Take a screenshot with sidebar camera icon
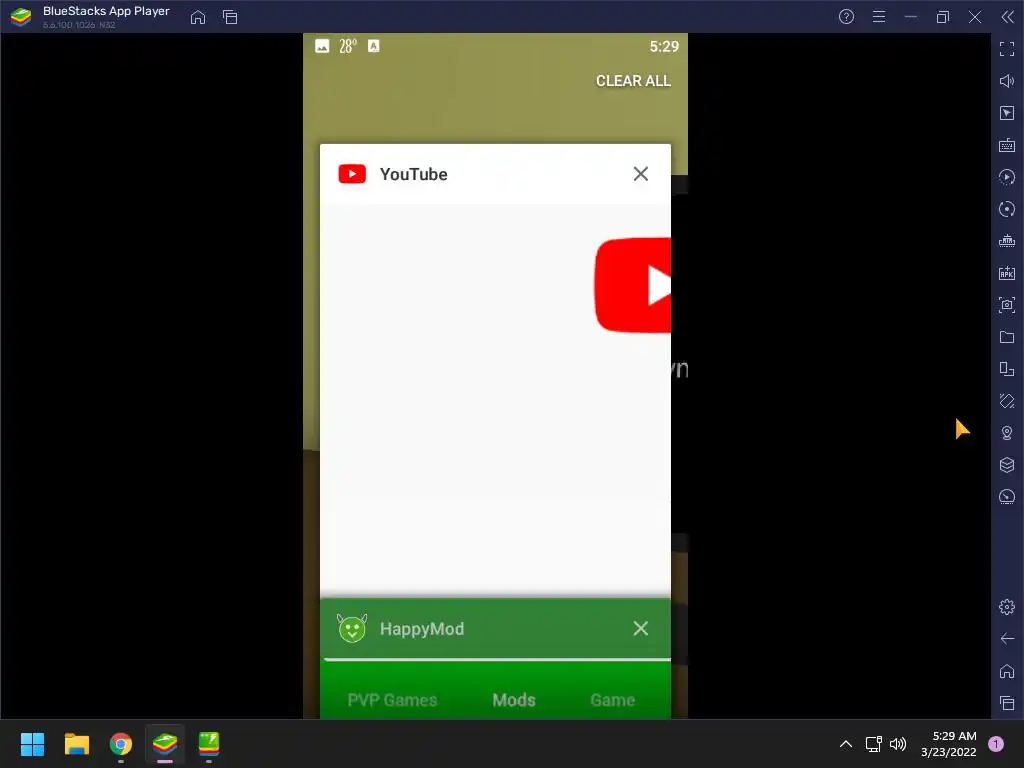Screen dimensions: 1024x768 point(1007,305)
